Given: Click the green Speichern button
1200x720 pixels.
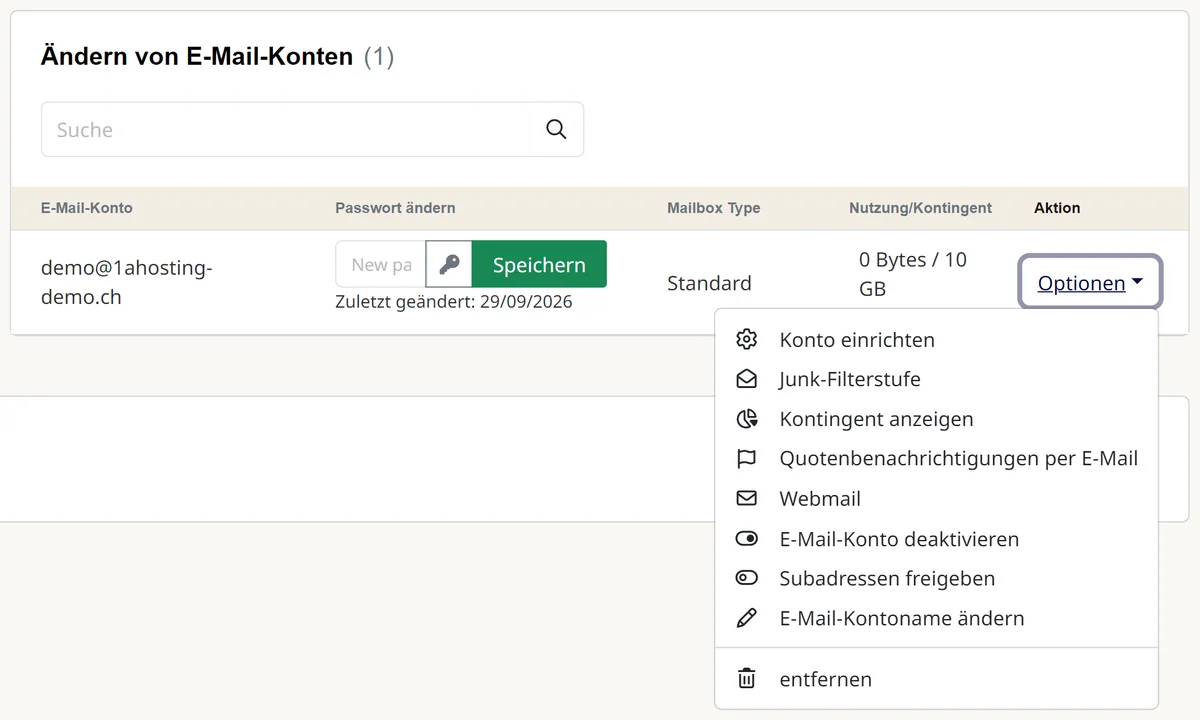Looking at the screenshot, I should pos(539,264).
